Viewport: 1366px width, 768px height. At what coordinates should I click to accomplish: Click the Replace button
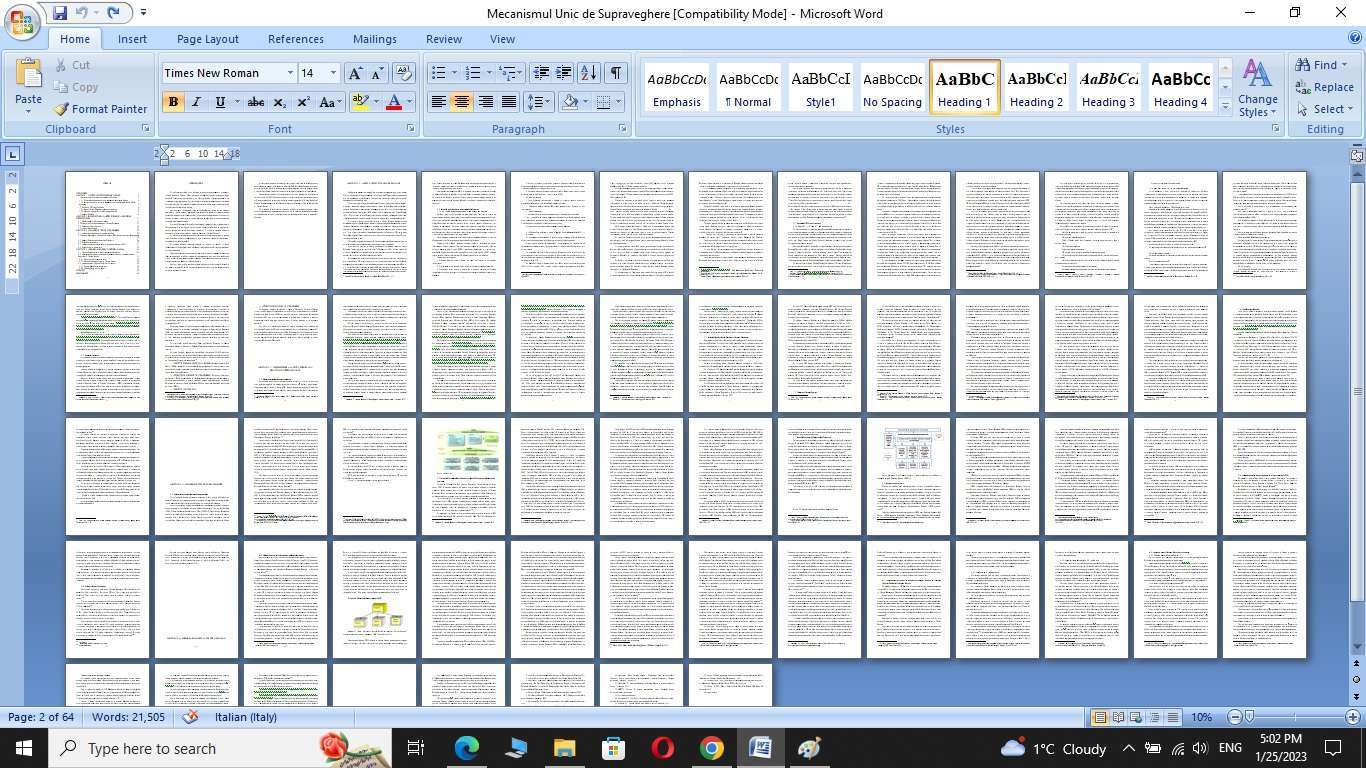coord(1324,87)
